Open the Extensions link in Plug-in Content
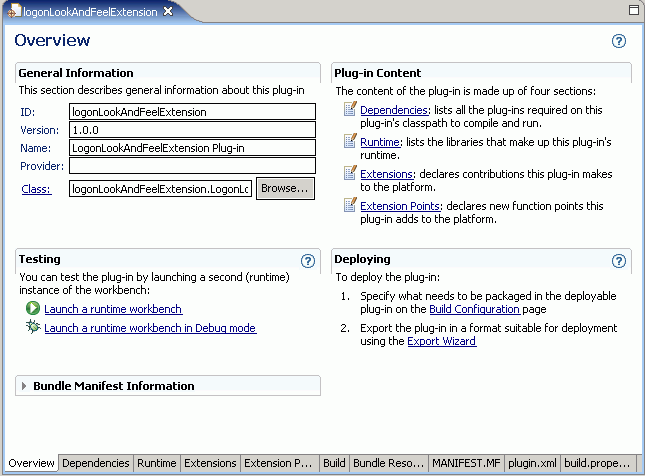Screen dimensions: 645x476 [387, 174]
